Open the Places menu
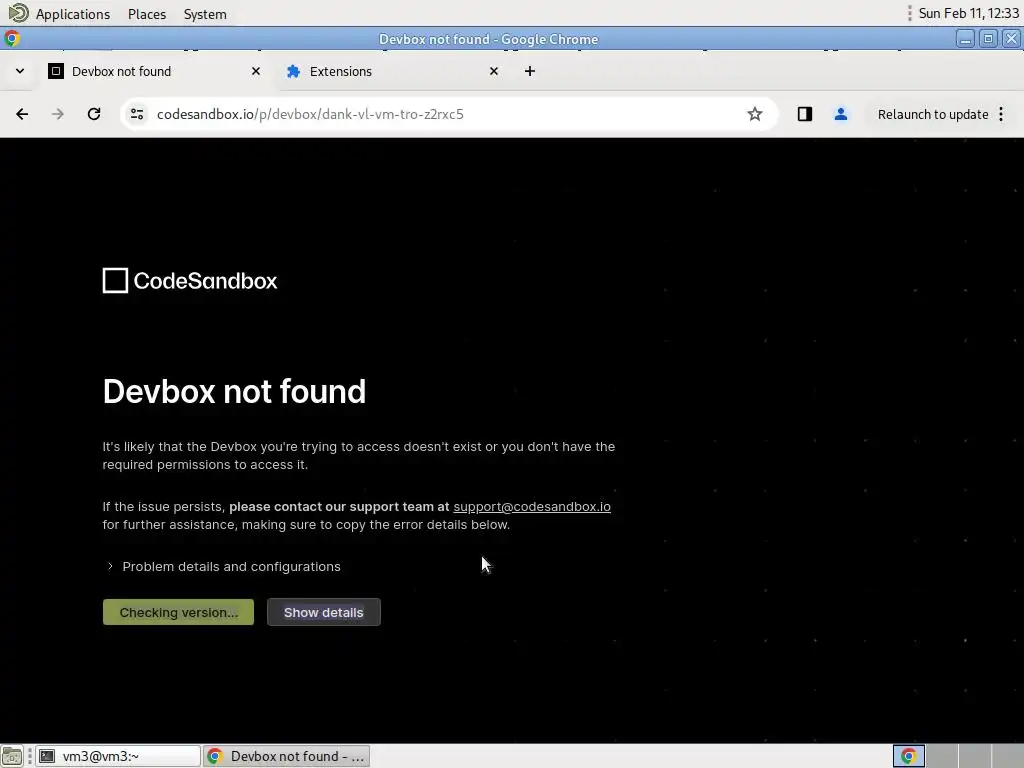The image size is (1024, 768). pos(147,14)
